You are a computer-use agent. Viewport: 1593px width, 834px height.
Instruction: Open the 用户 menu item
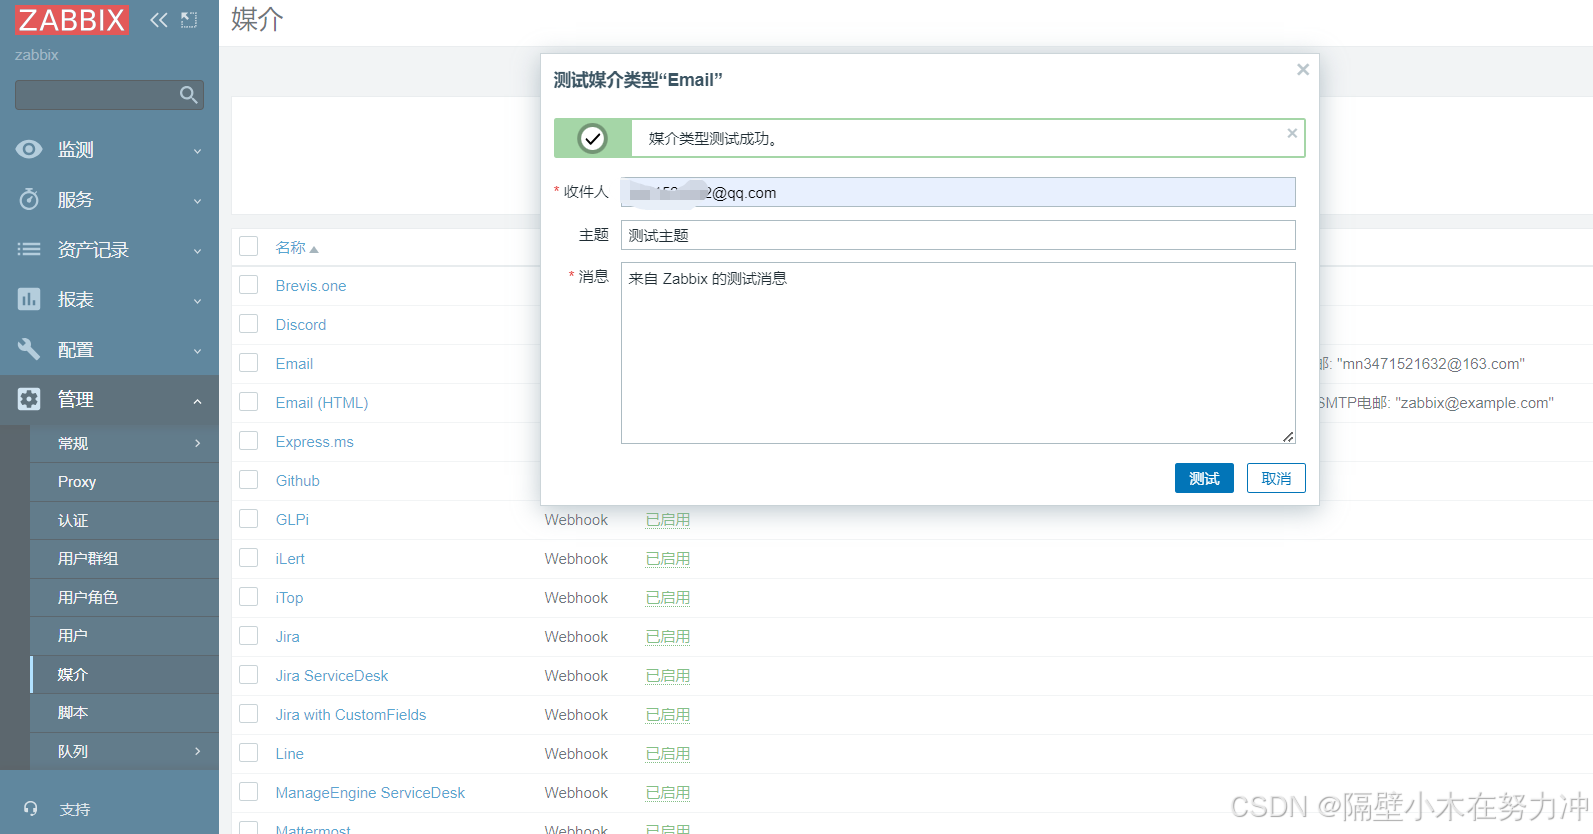tap(124, 636)
